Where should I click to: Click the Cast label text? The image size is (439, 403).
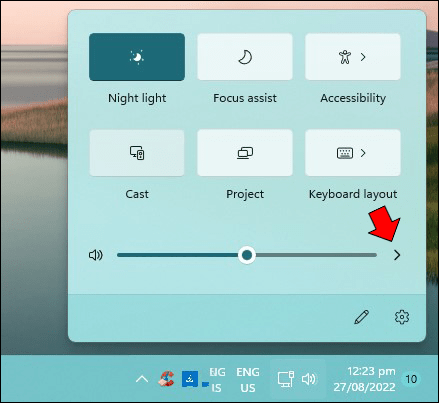[137, 194]
